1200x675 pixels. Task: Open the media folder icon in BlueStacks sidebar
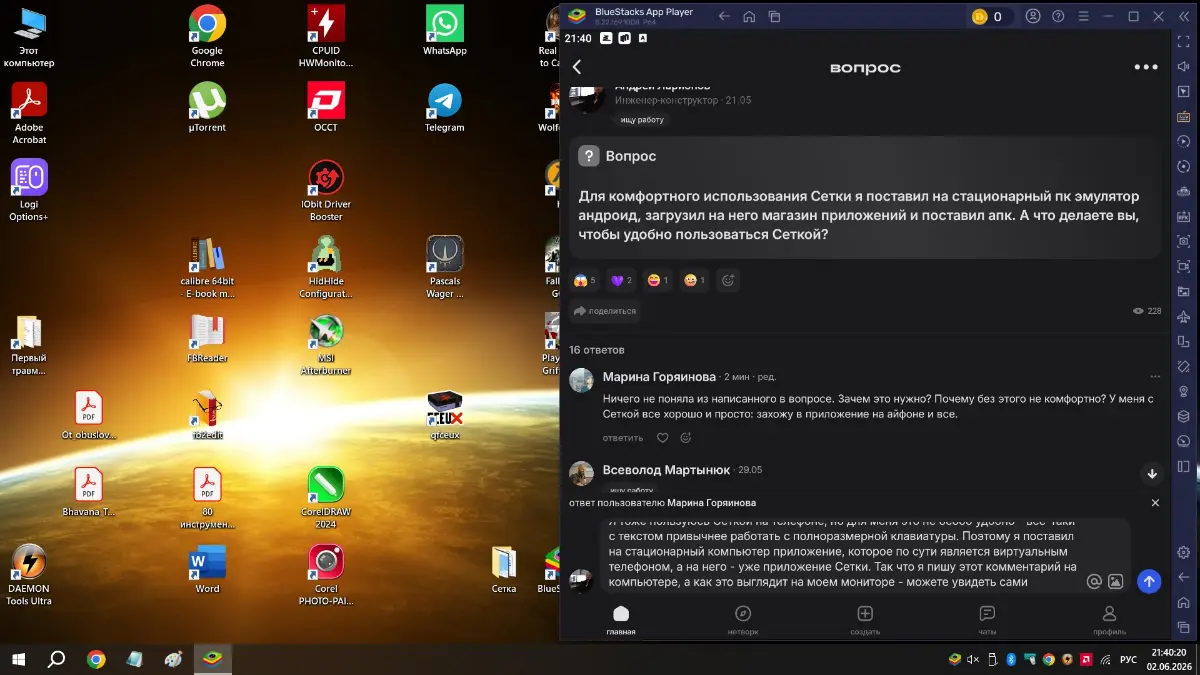[x=1184, y=292]
